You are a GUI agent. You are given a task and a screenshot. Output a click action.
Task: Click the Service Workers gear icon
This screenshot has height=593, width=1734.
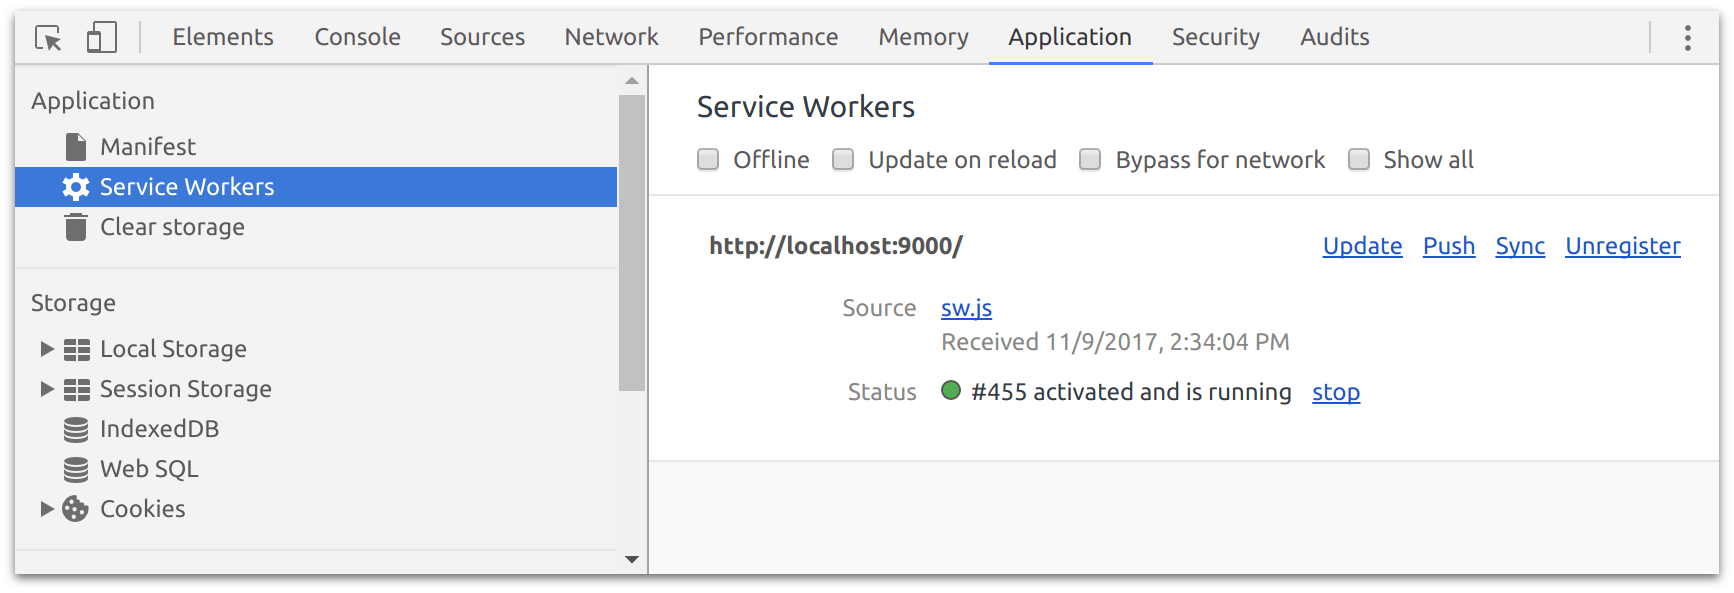pyautogui.click(x=76, y=187)
